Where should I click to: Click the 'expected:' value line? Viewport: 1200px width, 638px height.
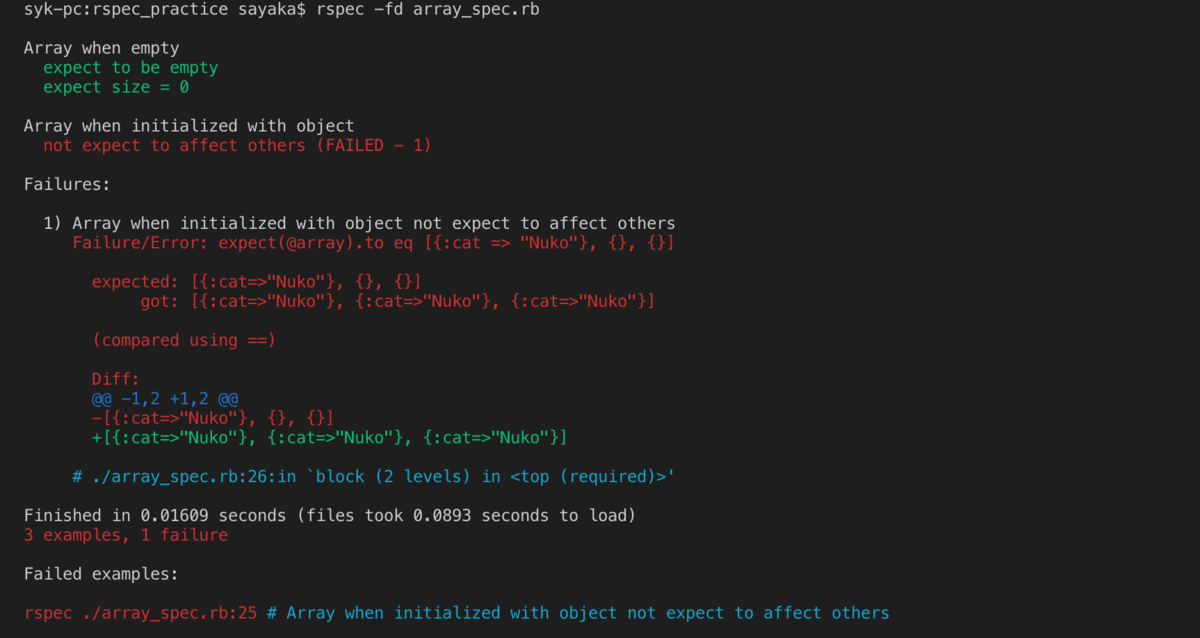click(256, 282)
